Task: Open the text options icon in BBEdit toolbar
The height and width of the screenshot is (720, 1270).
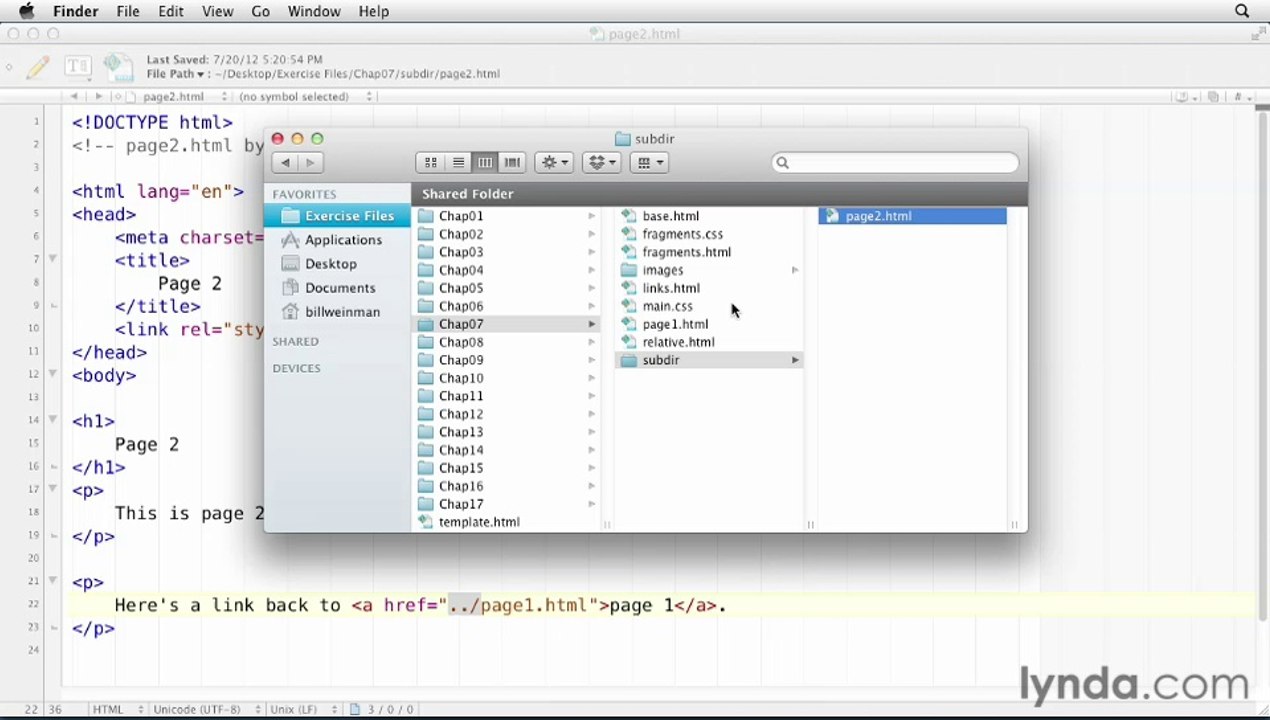Action: coord(77,67)
